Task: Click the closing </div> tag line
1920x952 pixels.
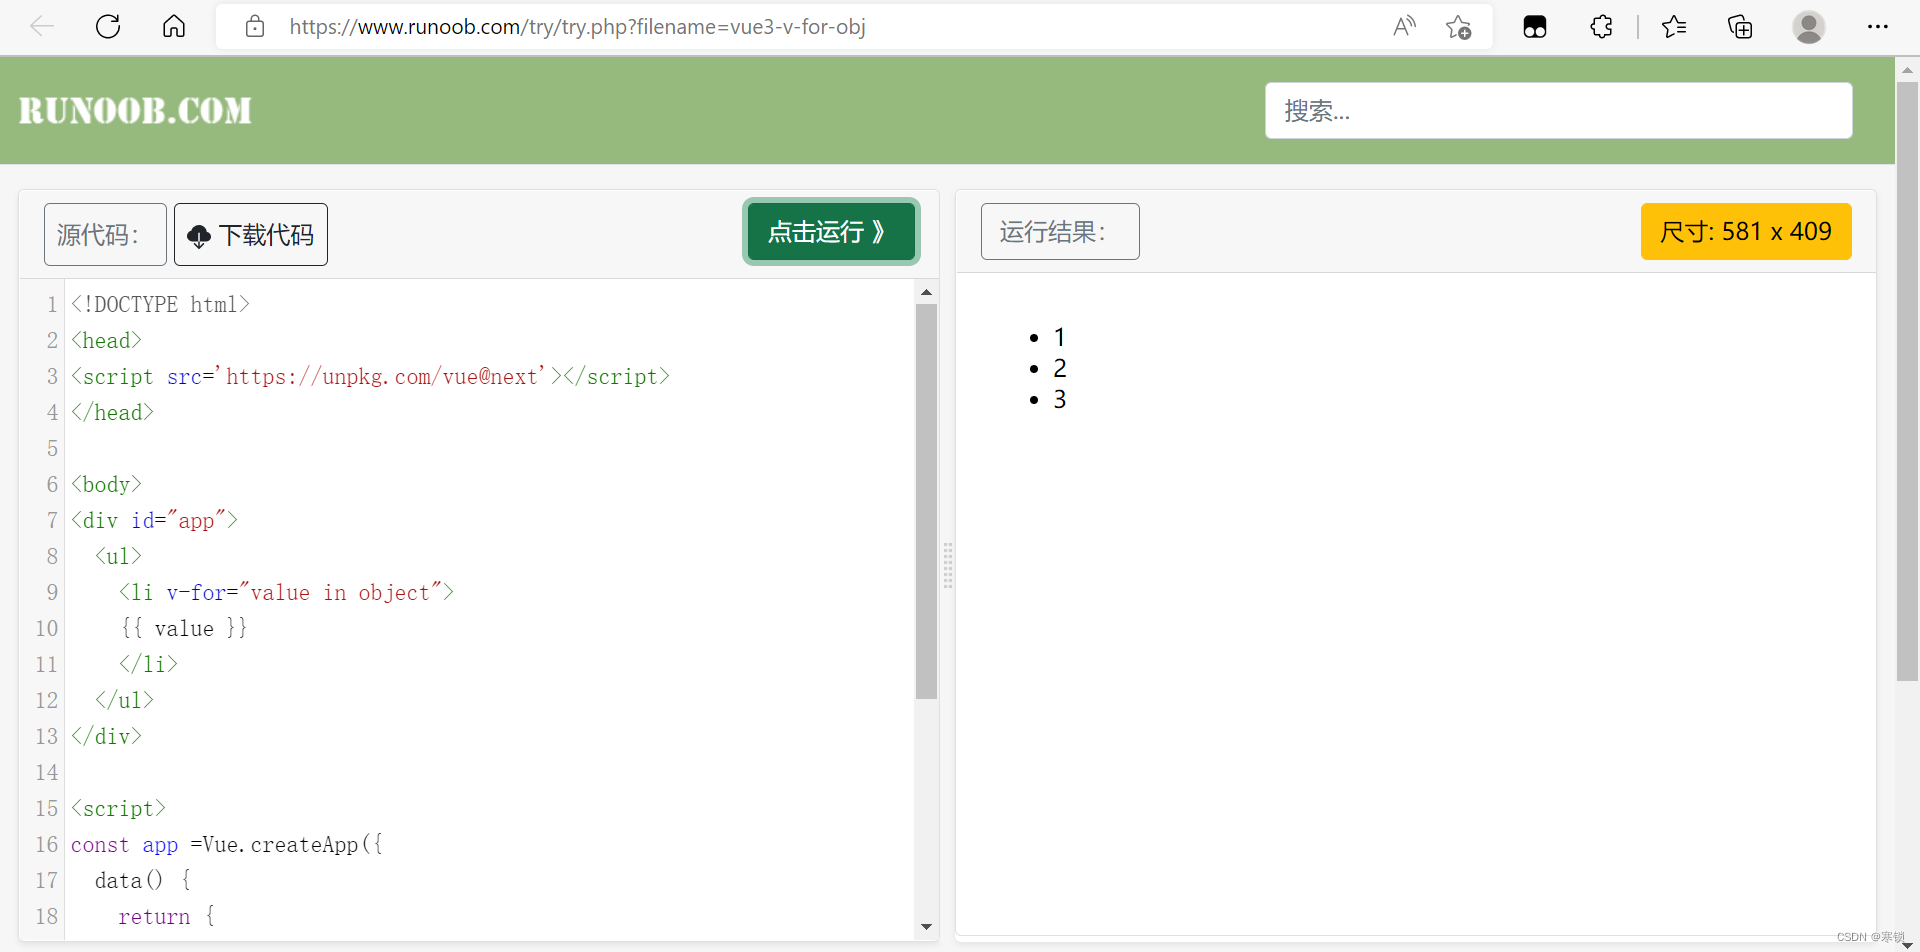Action: (106, 736)
